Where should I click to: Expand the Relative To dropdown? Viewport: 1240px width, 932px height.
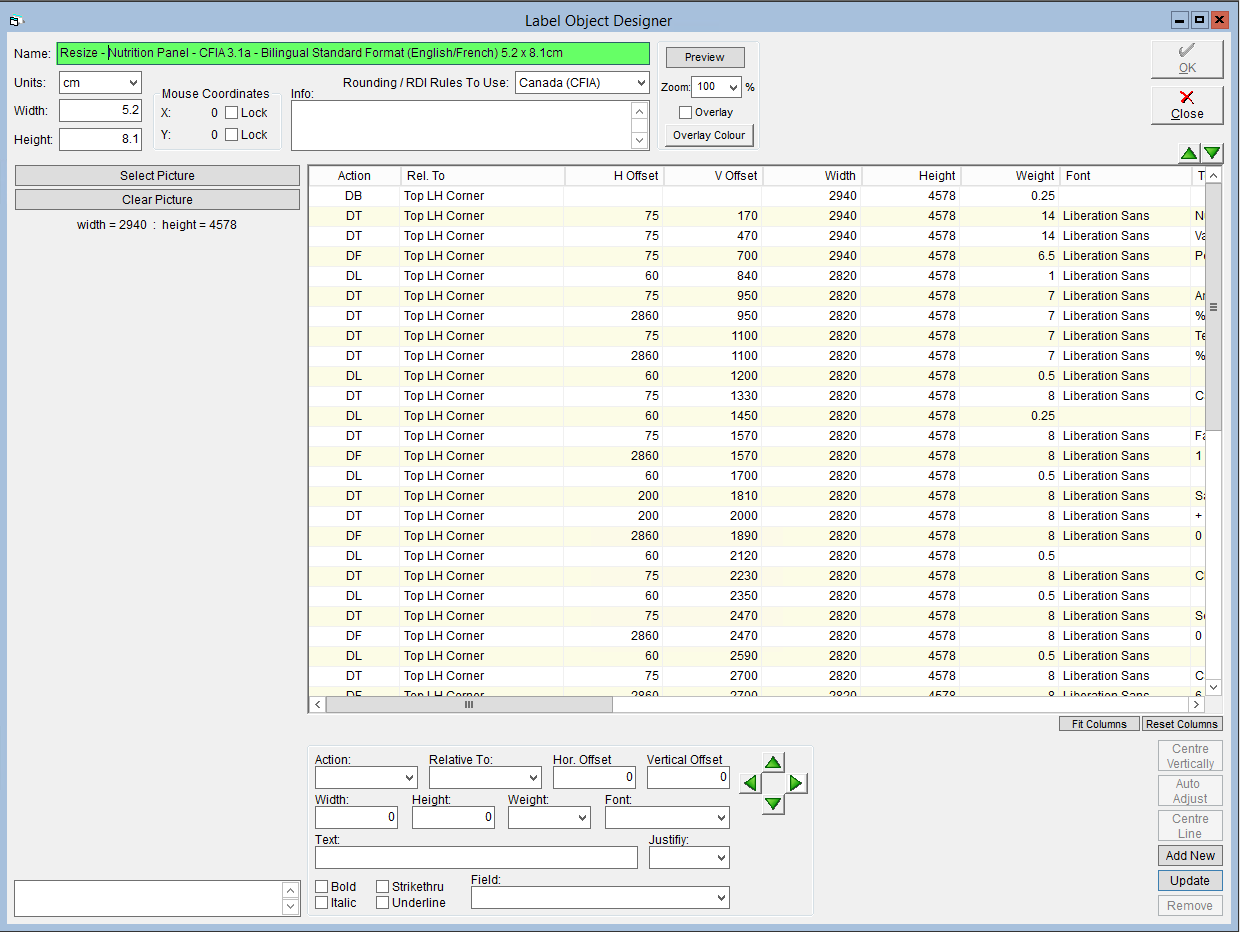point(485,778)
